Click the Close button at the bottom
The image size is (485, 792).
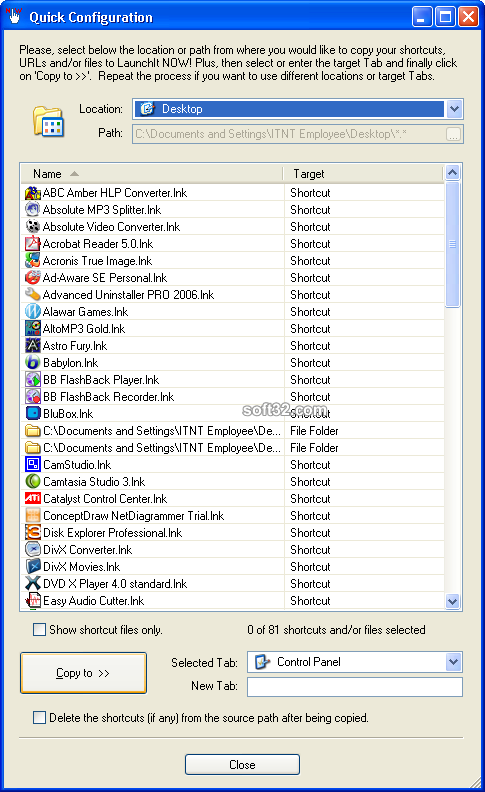pos(242,765)
